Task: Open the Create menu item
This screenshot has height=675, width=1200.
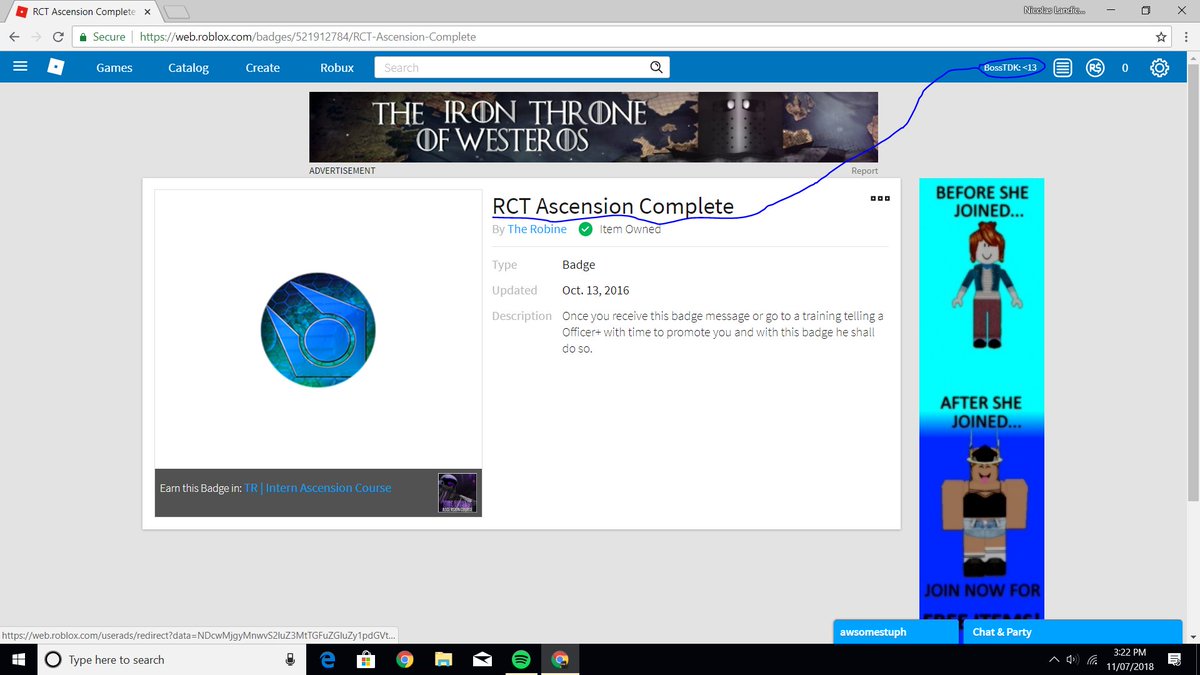Action: pyautogui.click(x=263, y=68)
